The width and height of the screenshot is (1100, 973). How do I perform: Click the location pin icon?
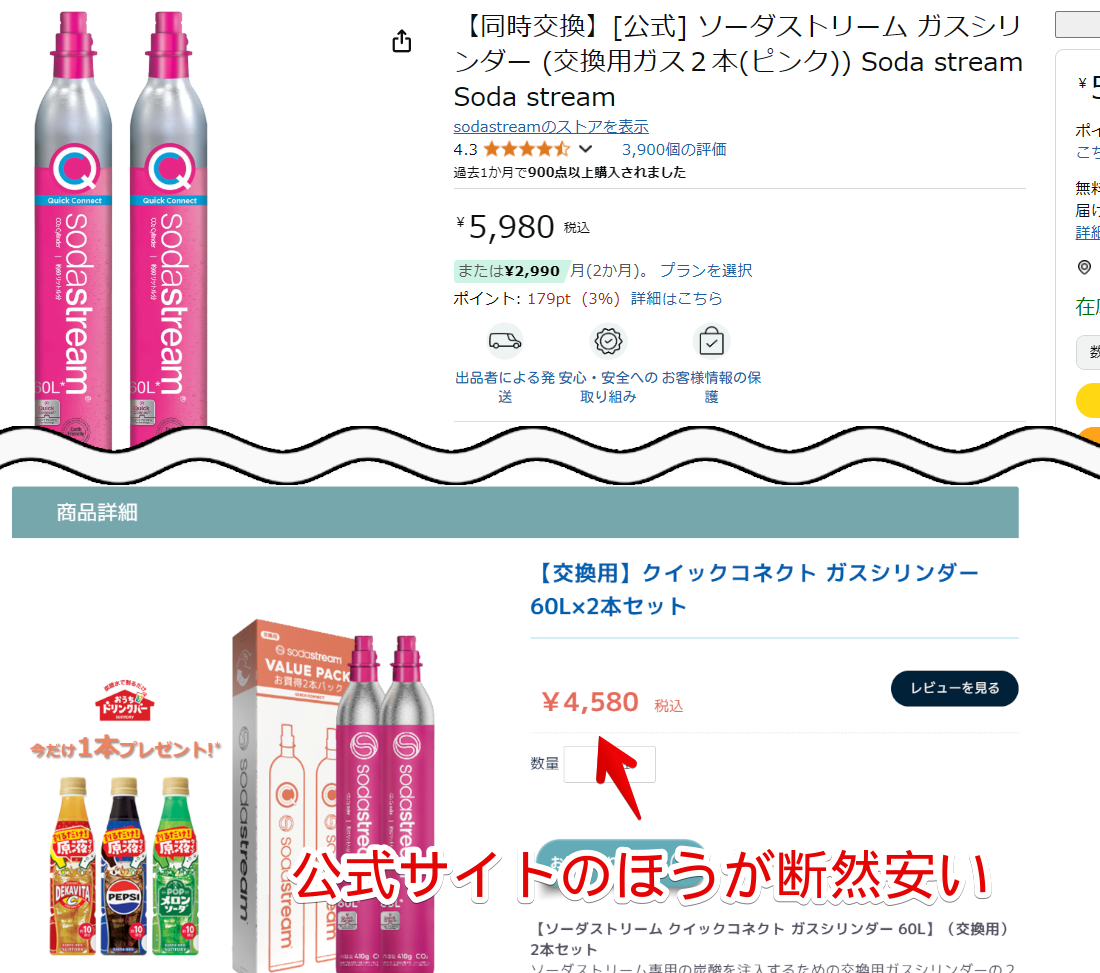pos(1085,267)
